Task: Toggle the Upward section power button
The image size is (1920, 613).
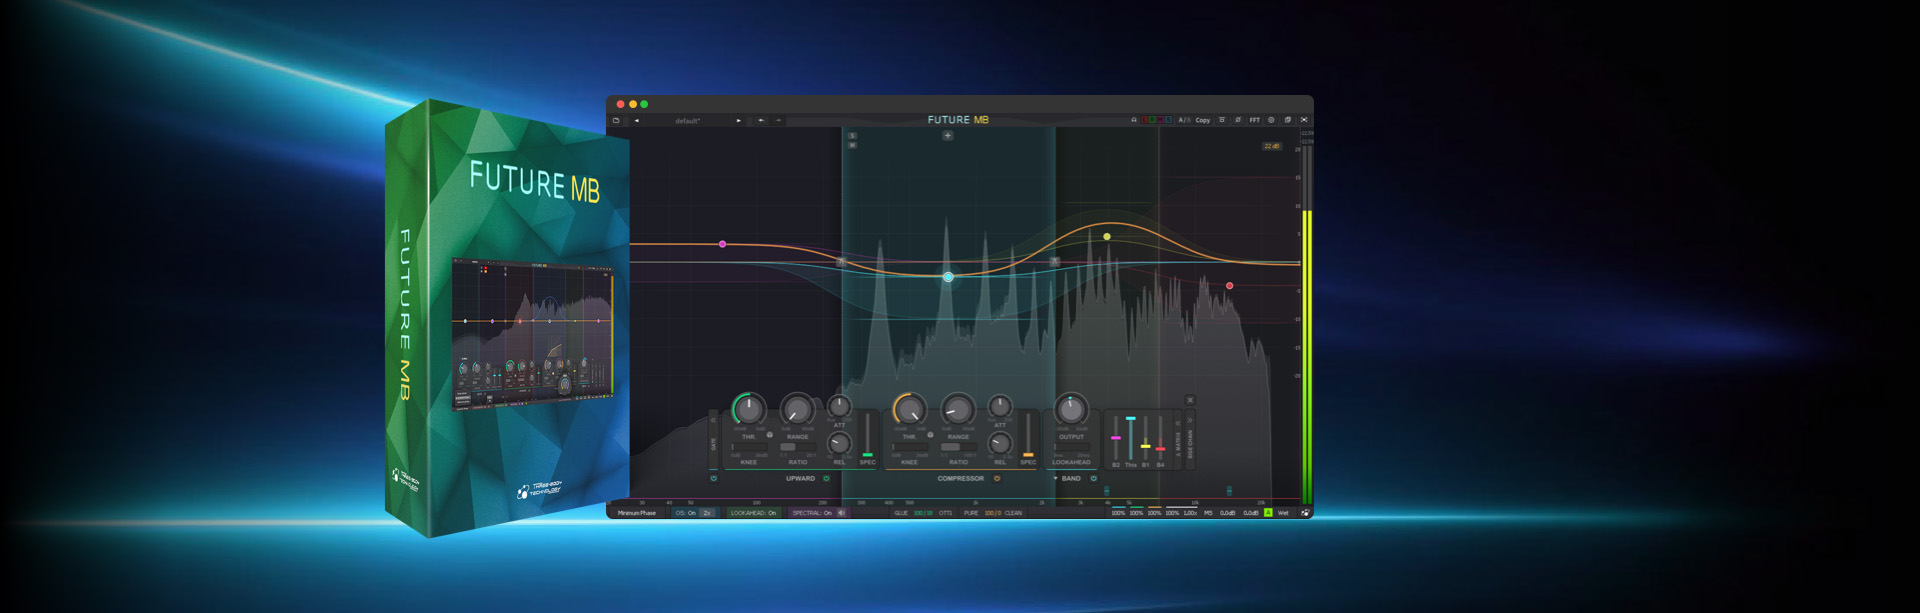Action: point(826,478)
